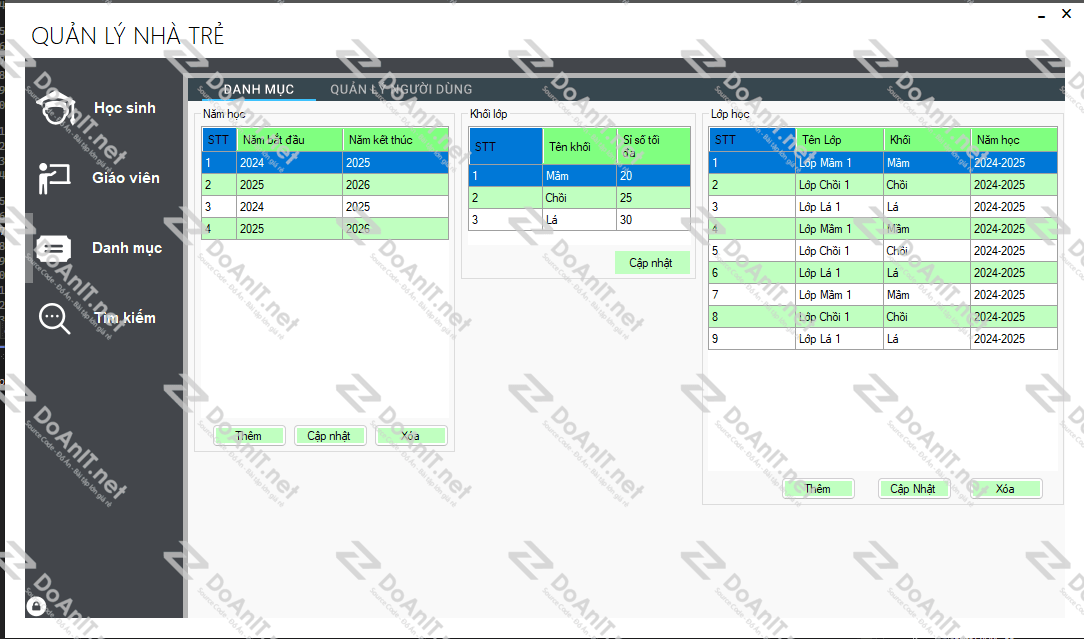Select Lớp học row 3 Lớp Lá 1
This screenshot has height=639, width=1084.
[x=883, y=207]
